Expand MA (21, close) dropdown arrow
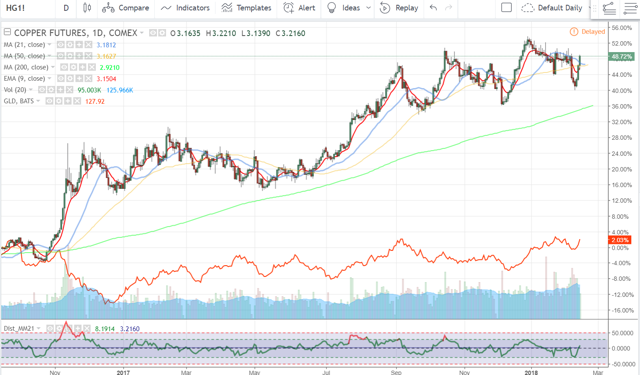This screenshot has width=640, height=375. (49, 44)
